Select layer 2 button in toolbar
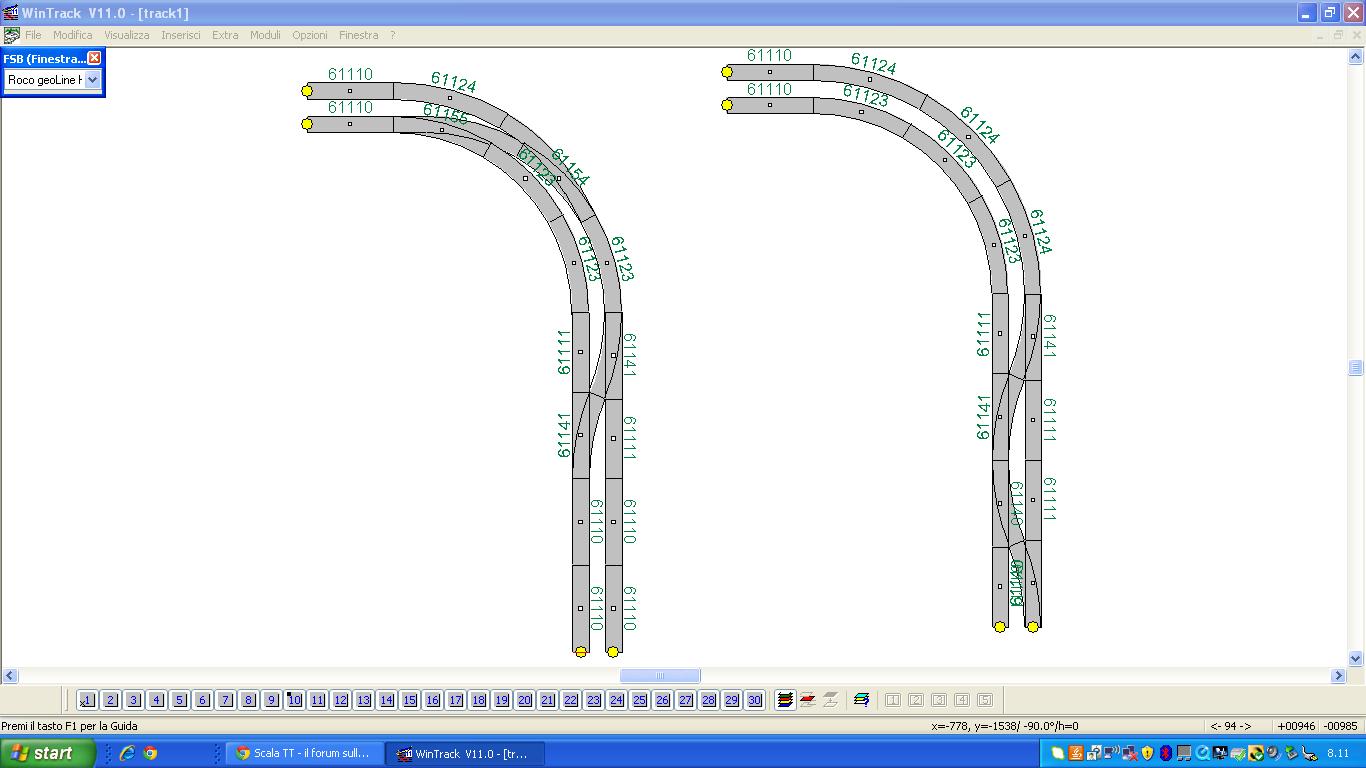 [x=110, y=700]
